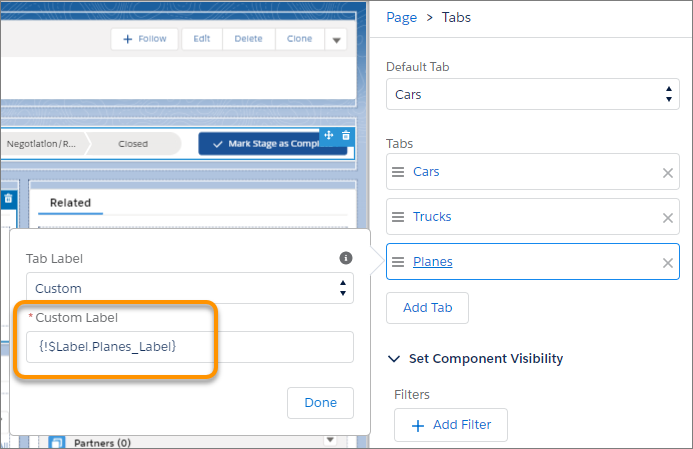
Task: Open the Tab Label Custom dropdown
Action: click(190, 288)
